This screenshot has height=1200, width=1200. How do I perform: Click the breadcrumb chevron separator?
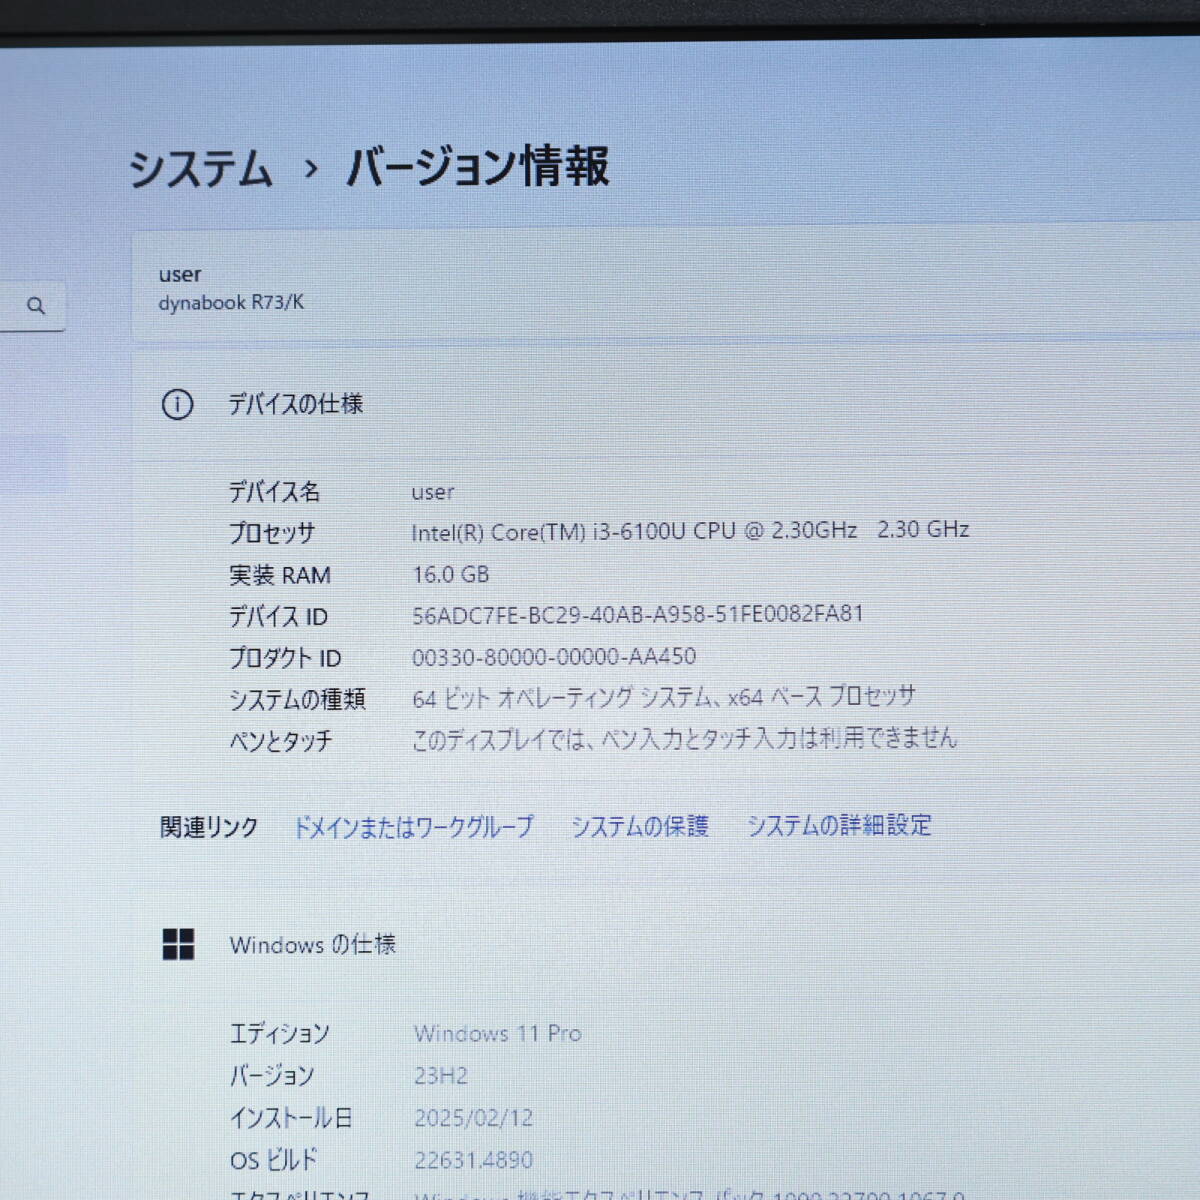click(311, 169)
